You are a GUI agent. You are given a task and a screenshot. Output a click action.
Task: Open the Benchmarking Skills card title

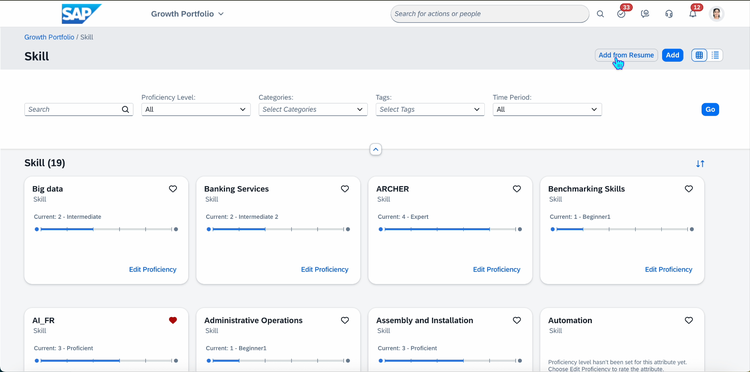(586, 189)
